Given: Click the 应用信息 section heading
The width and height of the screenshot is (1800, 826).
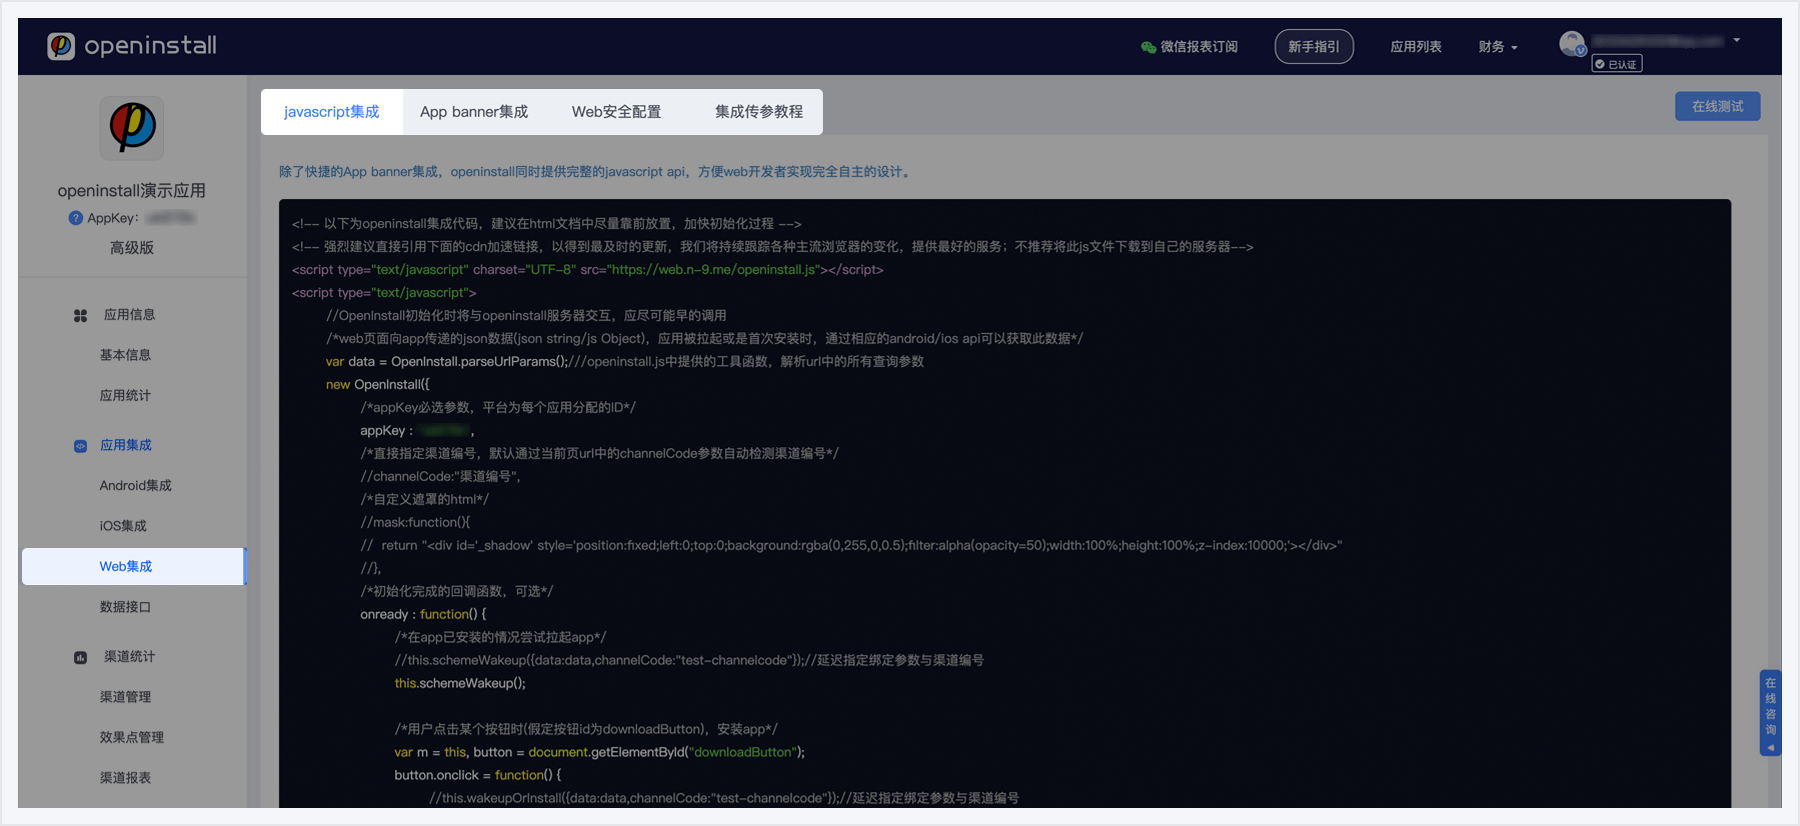Looking at the screenshot, I should [x=129, y=315].
